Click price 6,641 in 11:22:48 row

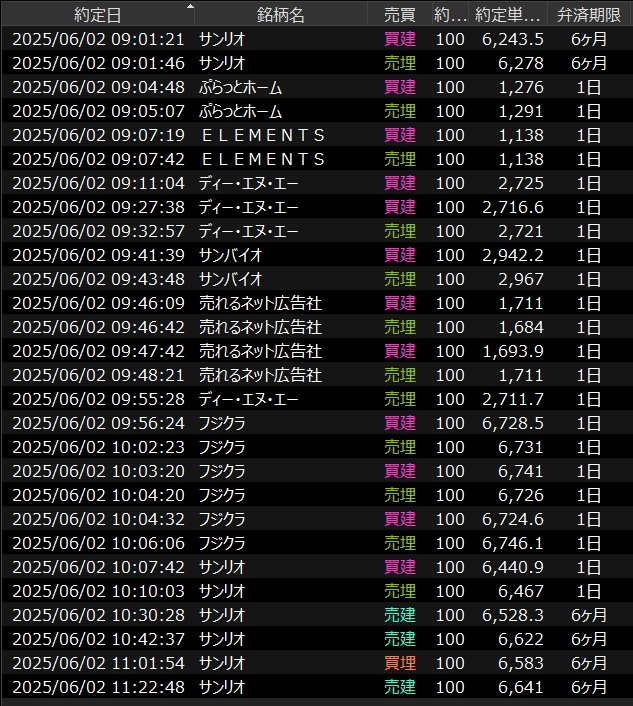521,687
